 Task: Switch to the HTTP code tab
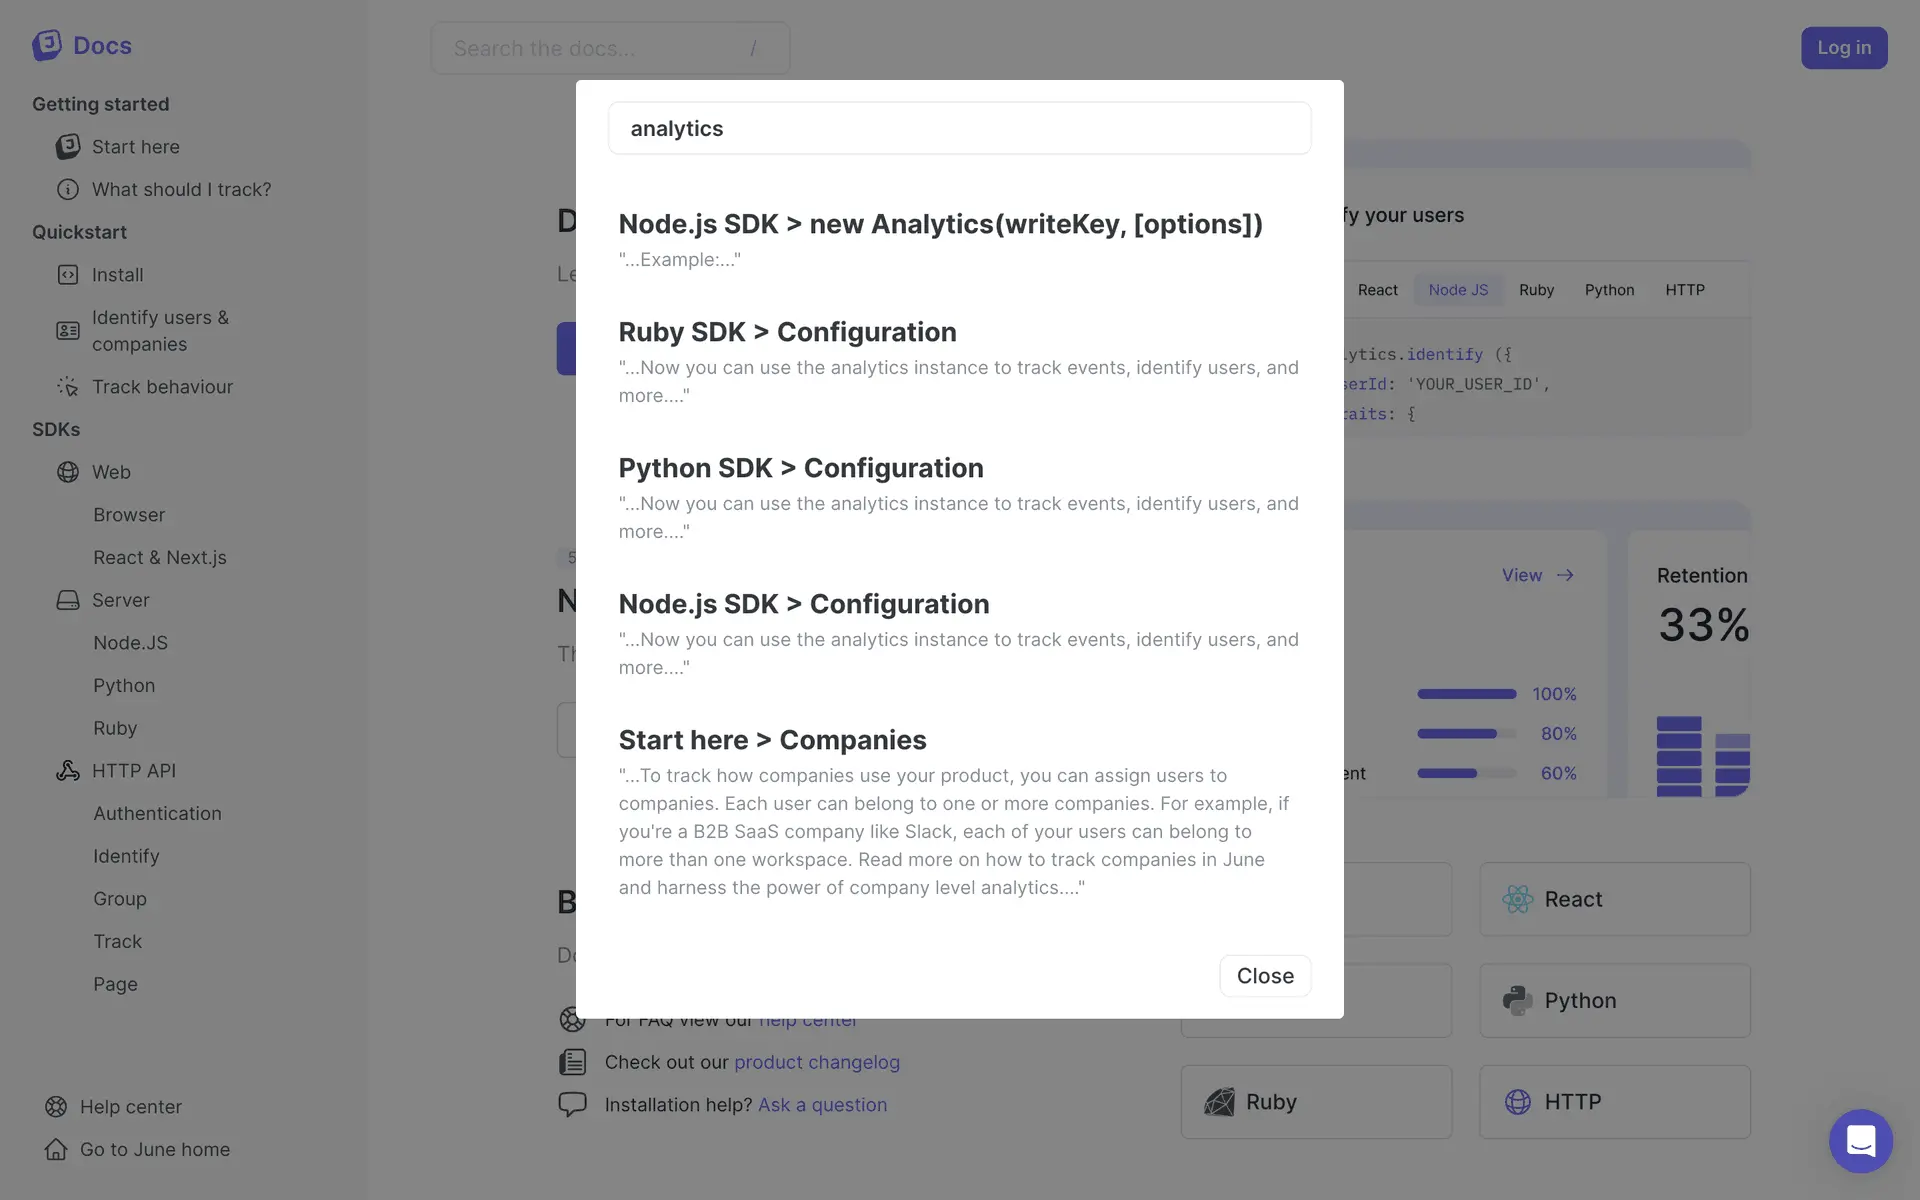tap(1684, 290)
